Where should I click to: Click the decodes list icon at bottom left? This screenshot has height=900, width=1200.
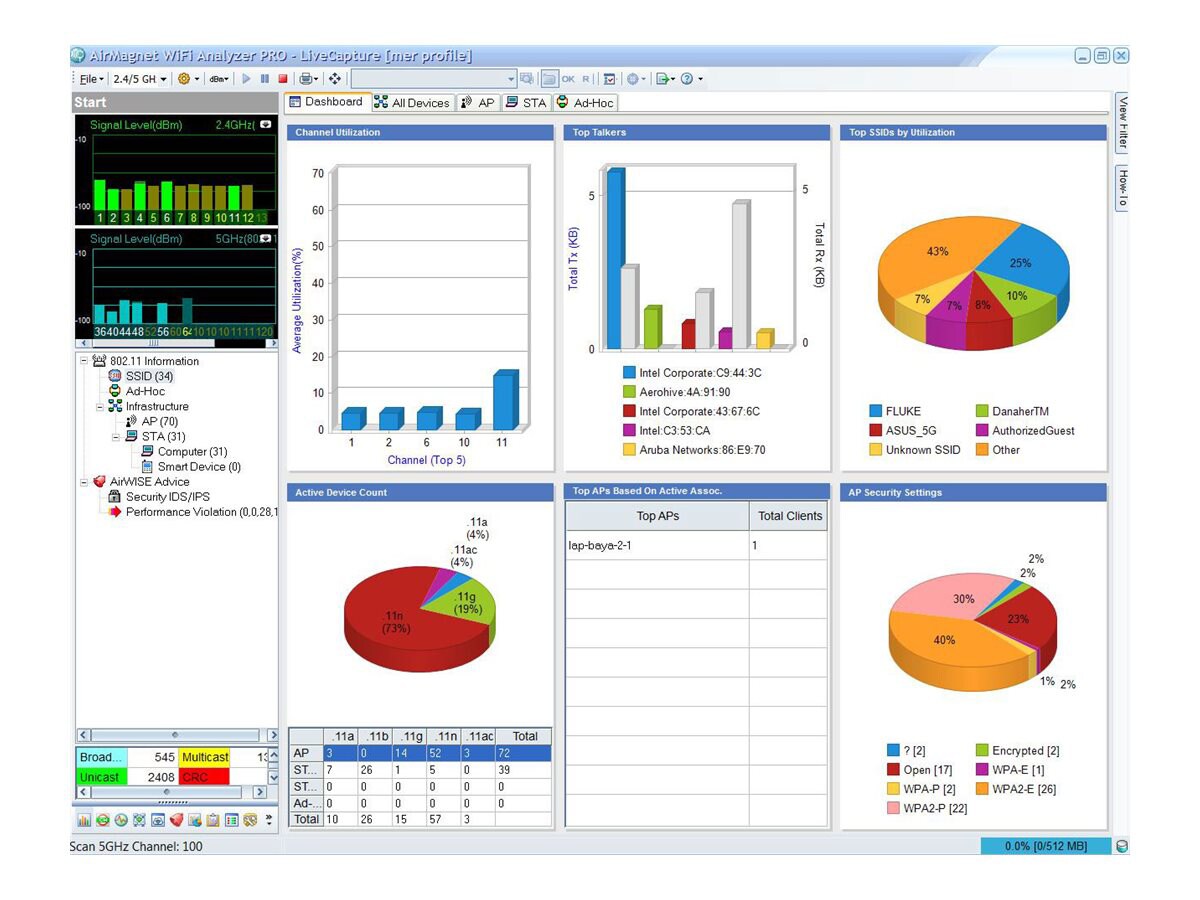(x=231, y=820)
